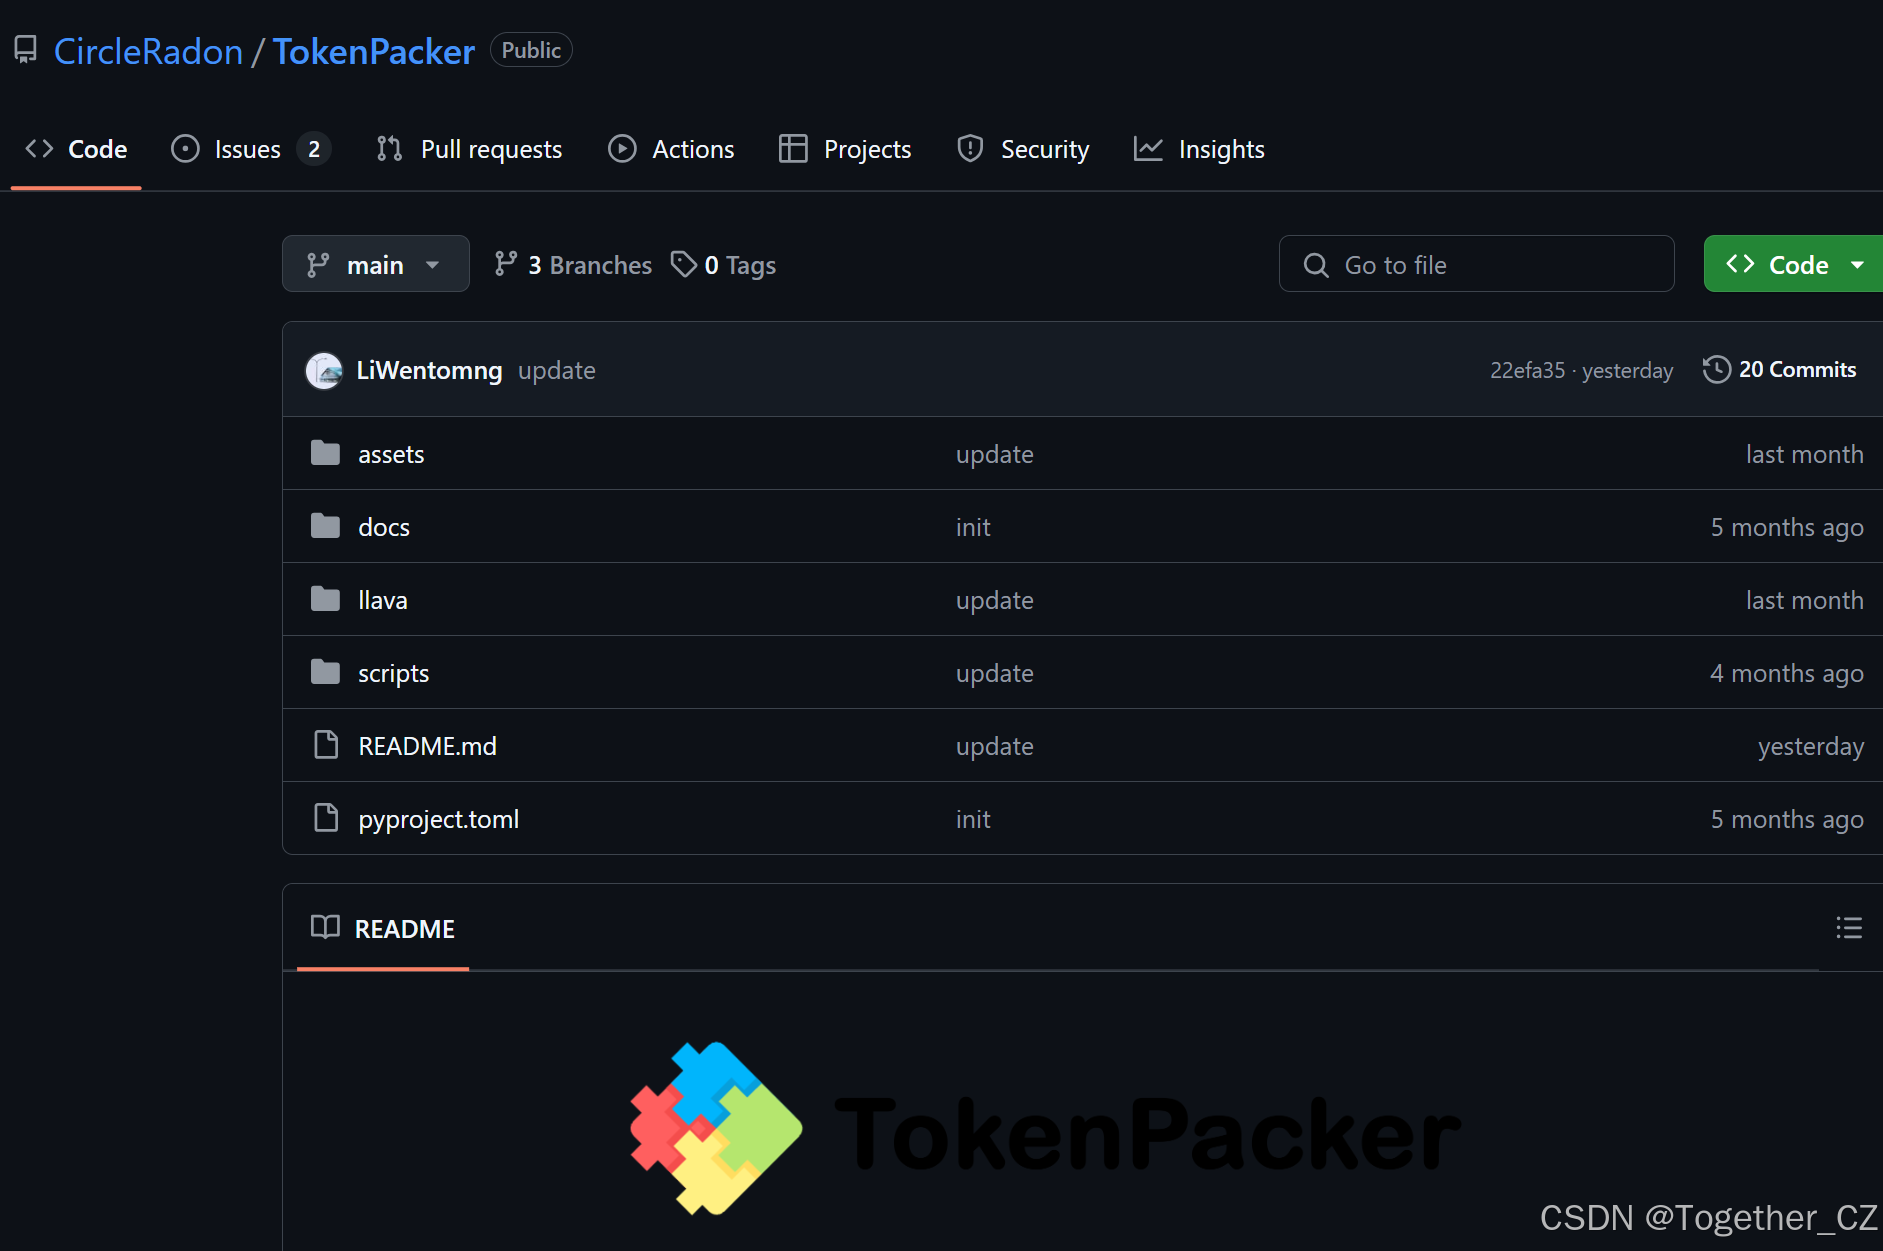Click LiWentomng's profile avatar
This screenshot has height=1251, width=1883.
click(324, 369)
